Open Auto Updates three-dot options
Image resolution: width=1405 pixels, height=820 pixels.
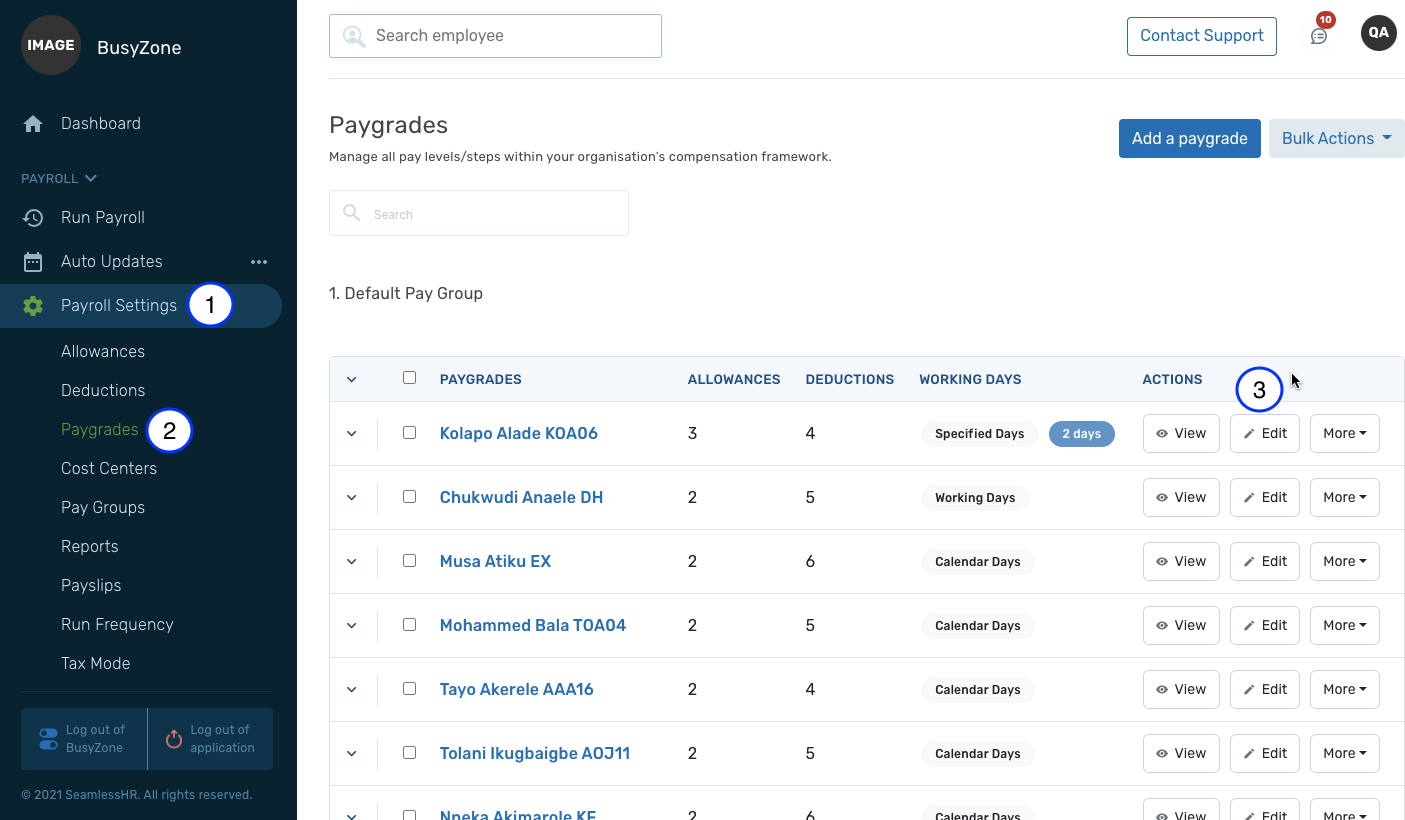click(259, 262)
